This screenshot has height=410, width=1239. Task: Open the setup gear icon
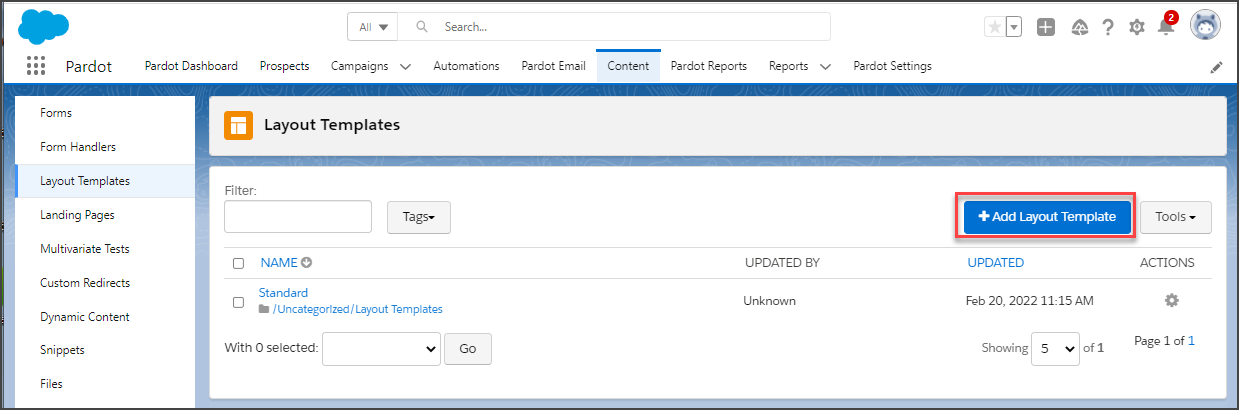pos(1137,28)
